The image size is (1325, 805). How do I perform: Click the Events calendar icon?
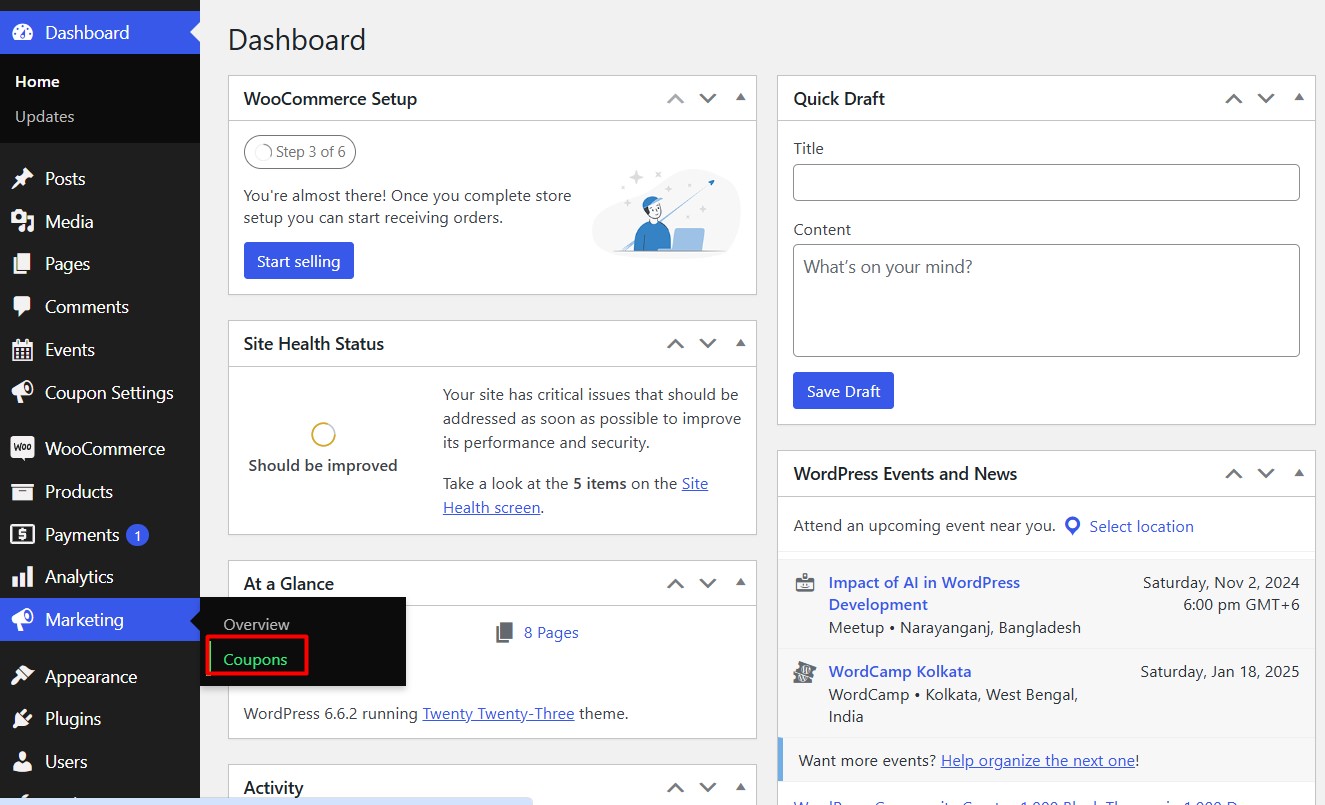[22, 350]
